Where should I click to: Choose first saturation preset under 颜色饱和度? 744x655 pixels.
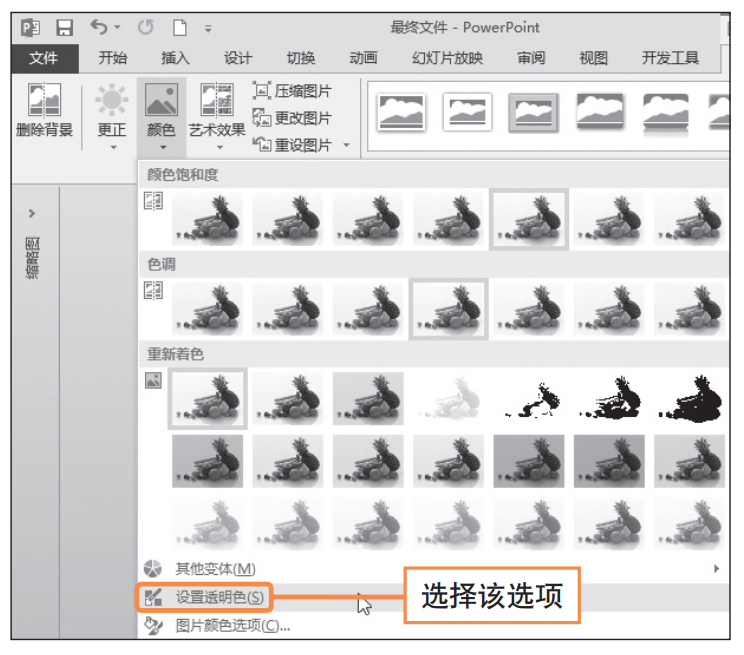(x=207, y=219)
